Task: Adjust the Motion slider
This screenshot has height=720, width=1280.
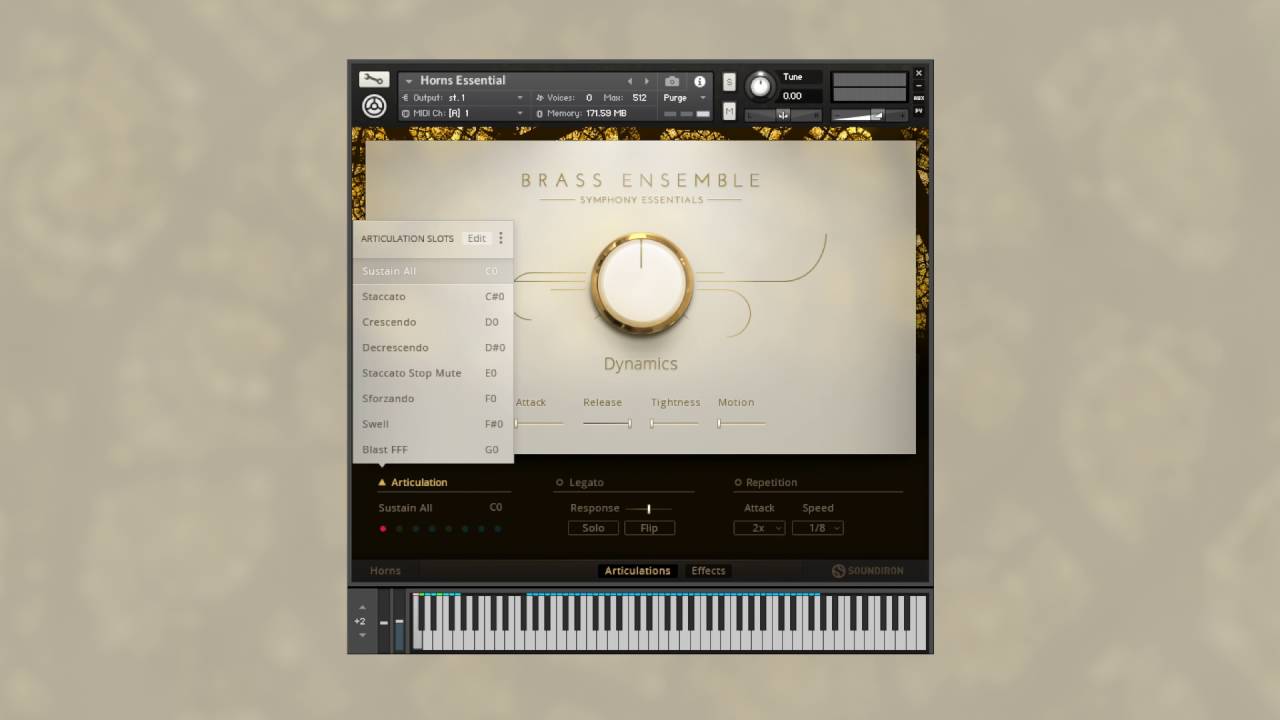Action: click(x=742, y=424)
